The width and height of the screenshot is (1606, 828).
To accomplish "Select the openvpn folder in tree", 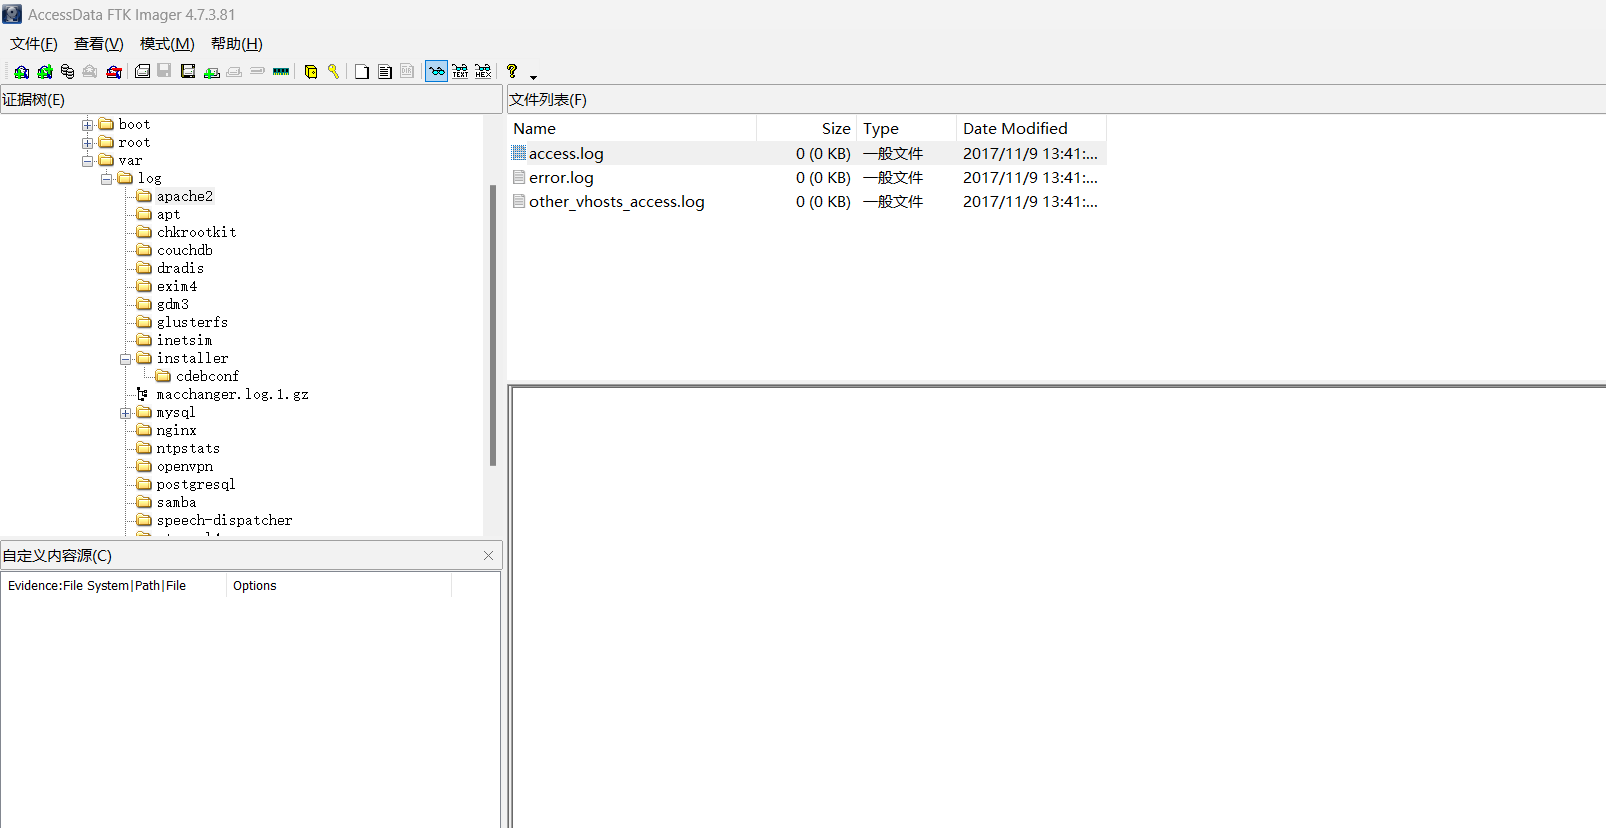I will [184, 466].
